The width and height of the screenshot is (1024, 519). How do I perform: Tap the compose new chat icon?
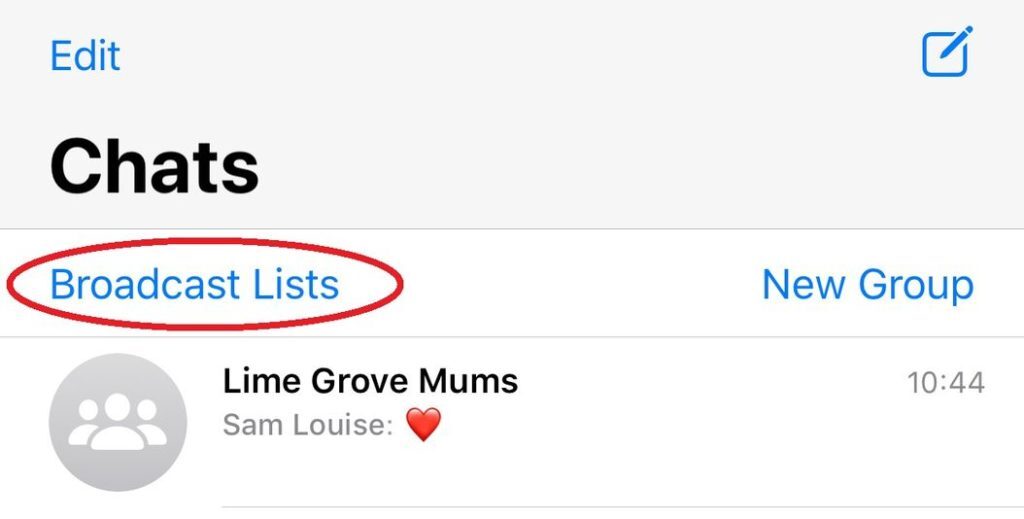click(946, 52)
